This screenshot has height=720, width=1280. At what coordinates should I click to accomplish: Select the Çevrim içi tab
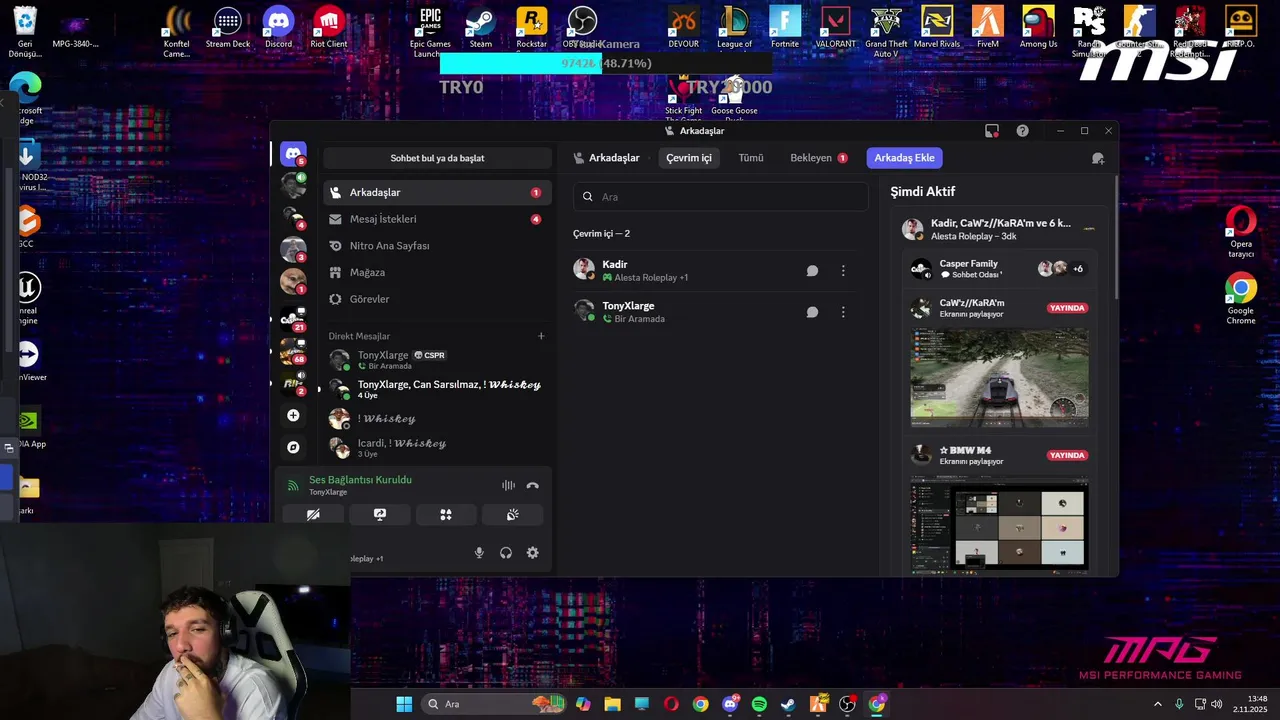click(689, 158)
